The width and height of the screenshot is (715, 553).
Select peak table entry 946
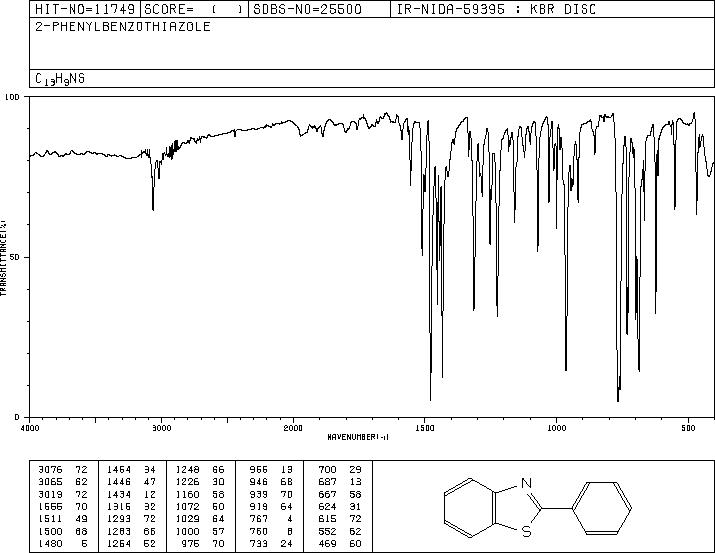click(x=269, y=482)
